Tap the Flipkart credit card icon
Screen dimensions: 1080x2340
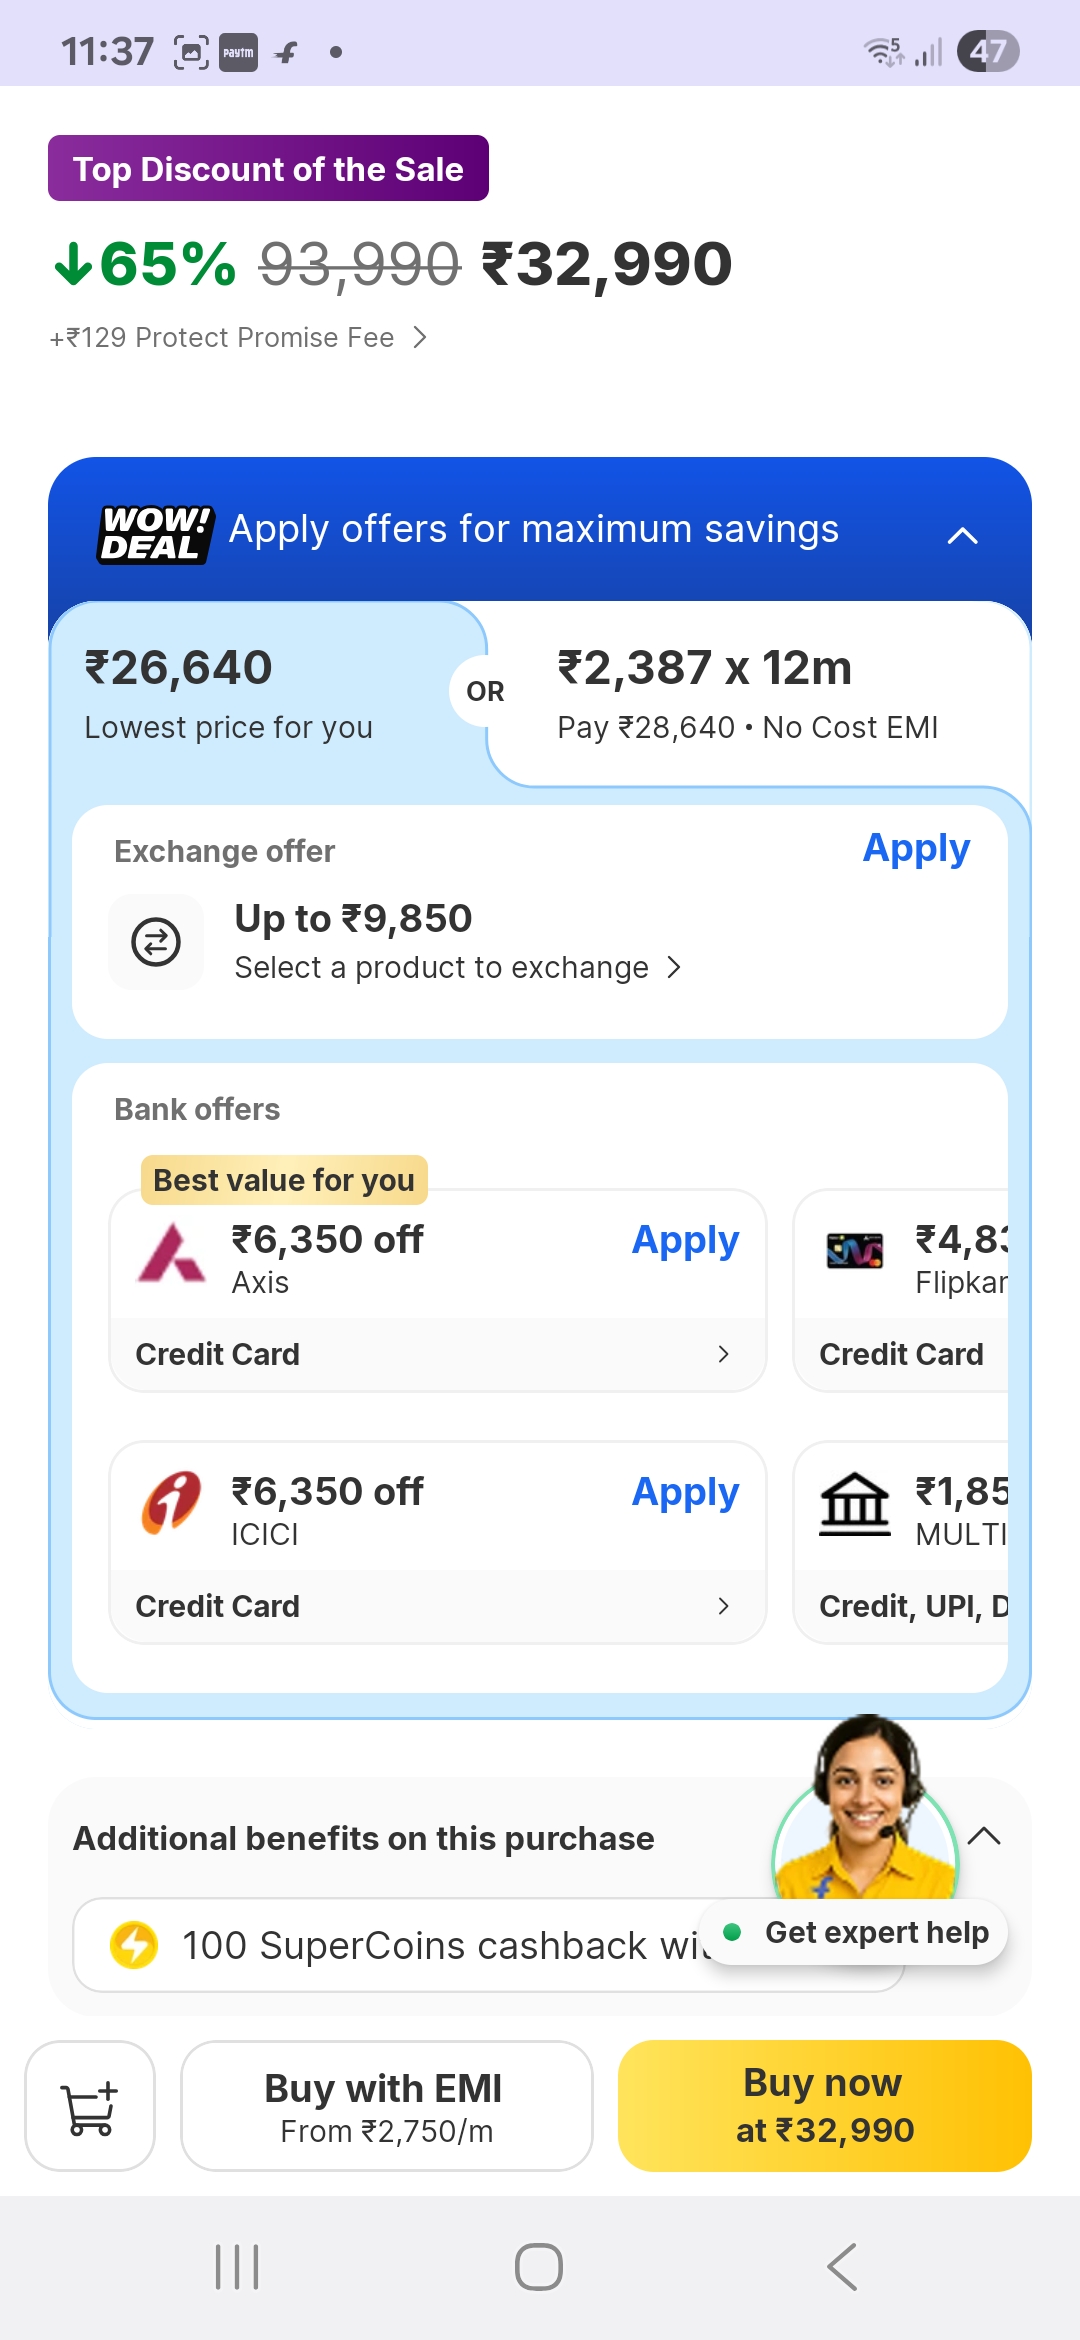pos(855,1251)
